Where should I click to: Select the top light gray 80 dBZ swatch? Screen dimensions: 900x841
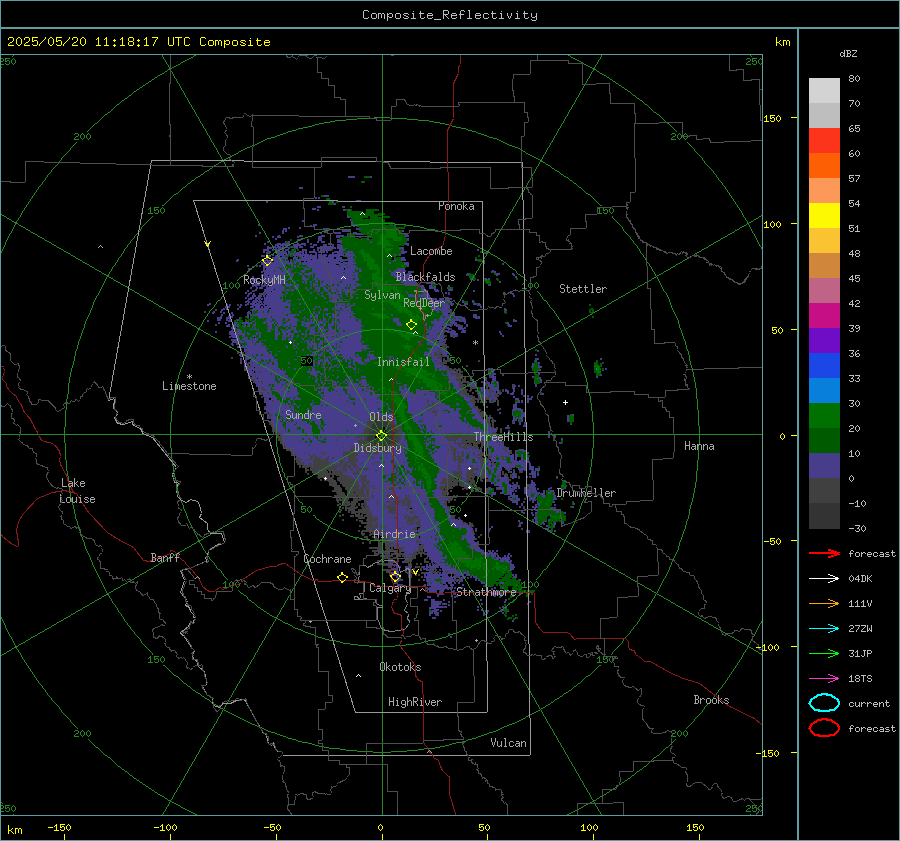click(x=824, y=91)
